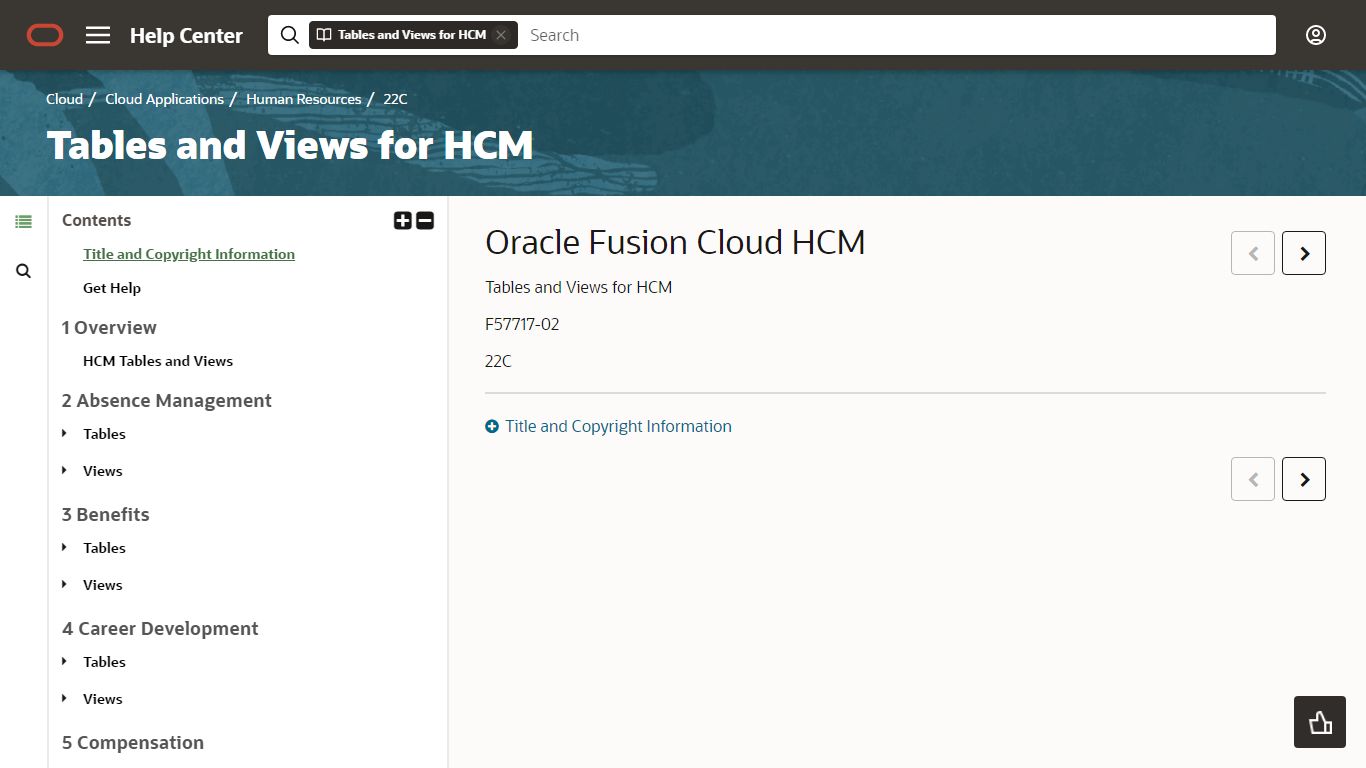This screenshot has height=768, width=1366.
Task: Select the 5 Compensation chapter heading
Action: pyautogui.click(x=132, y=742)
